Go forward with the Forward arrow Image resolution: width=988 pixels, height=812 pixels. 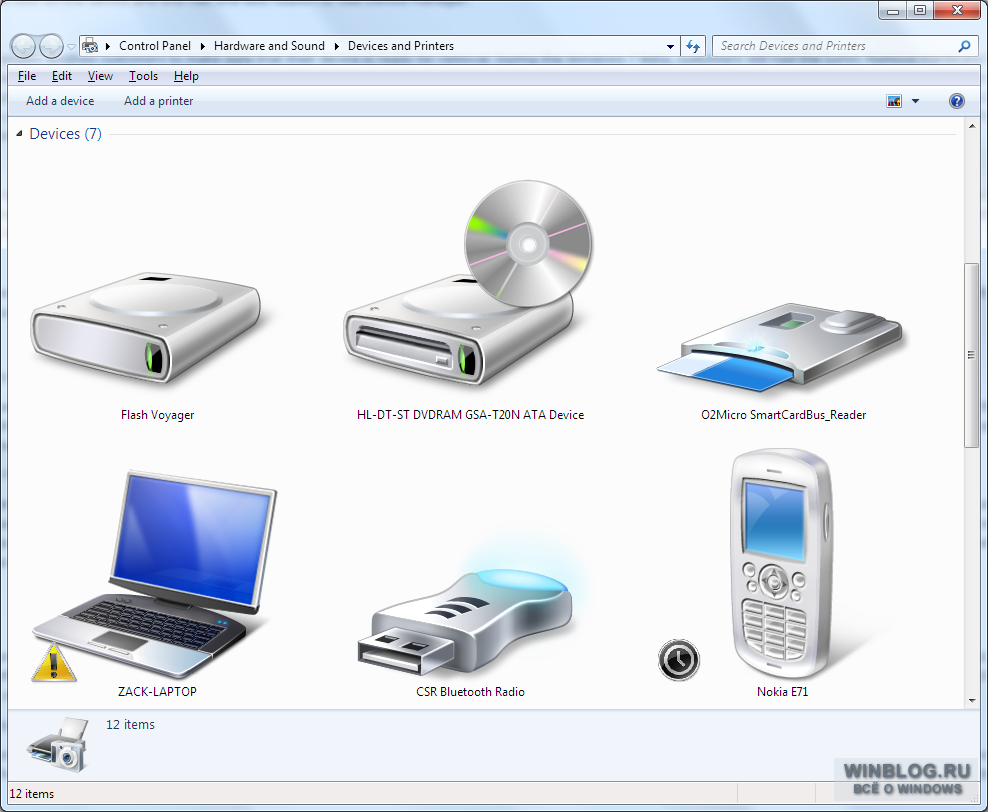51,46
